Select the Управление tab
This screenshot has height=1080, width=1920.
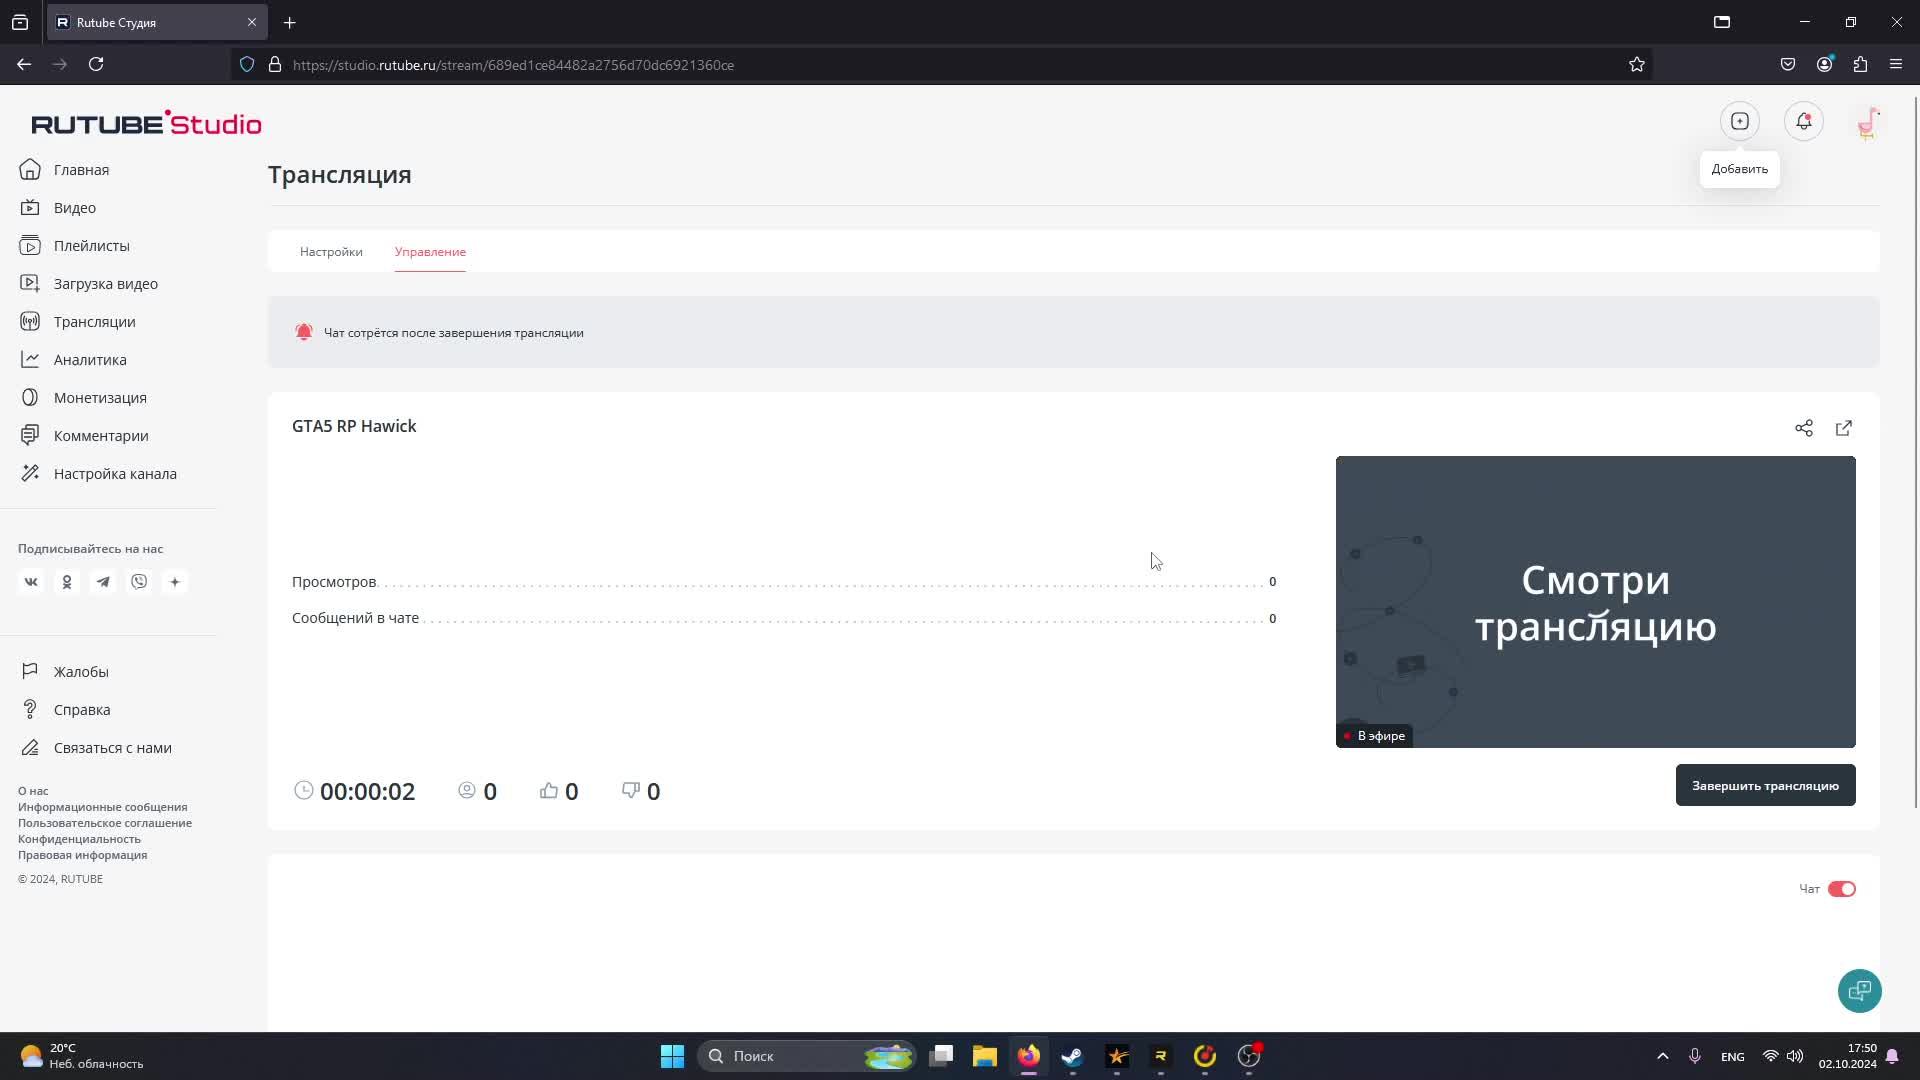(x=430, y=252)
